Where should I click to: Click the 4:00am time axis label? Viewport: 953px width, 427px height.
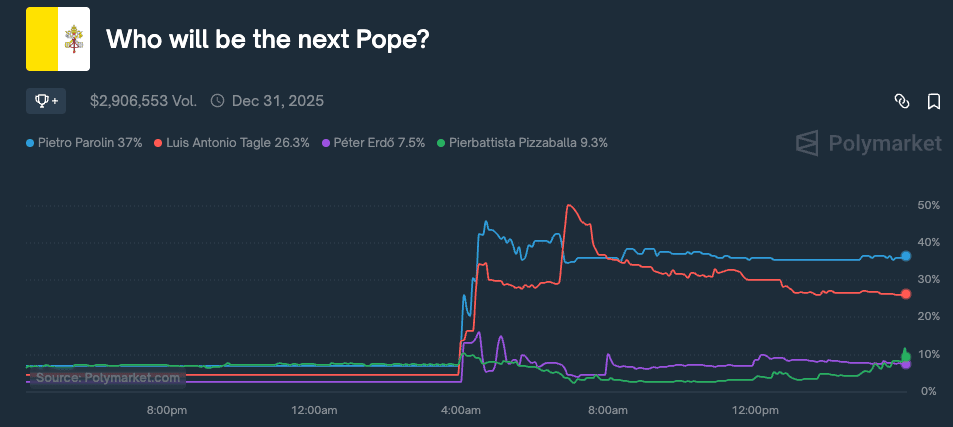459,410
